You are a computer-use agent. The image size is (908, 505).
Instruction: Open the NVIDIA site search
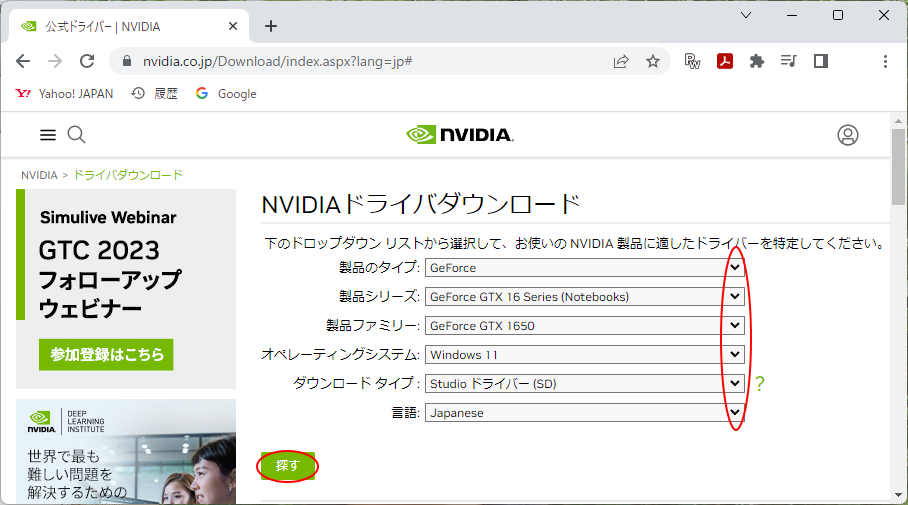click(x=76, y=134)
